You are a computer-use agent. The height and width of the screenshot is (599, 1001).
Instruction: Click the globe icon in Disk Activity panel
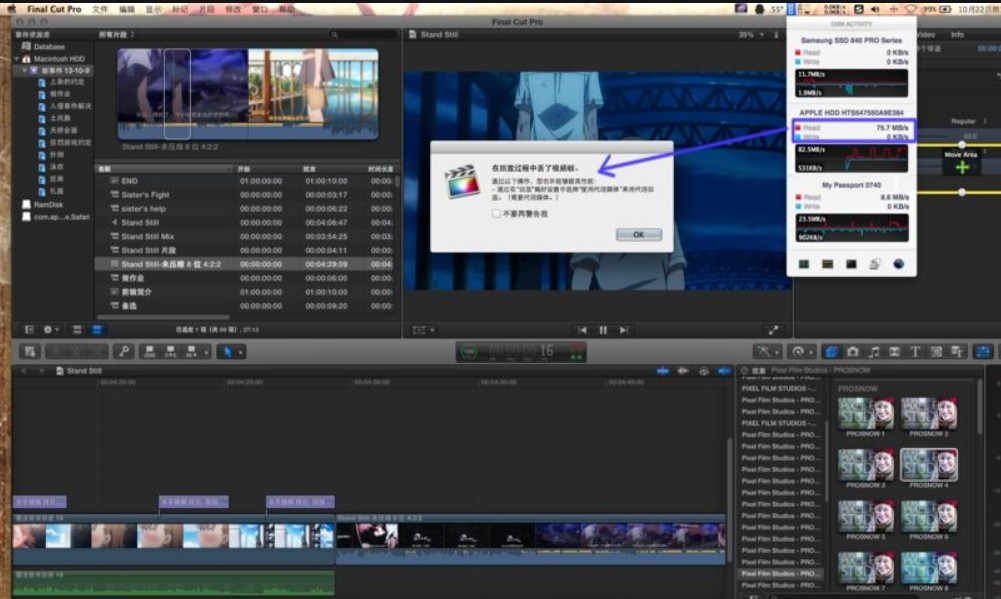[x=898, y=264]
